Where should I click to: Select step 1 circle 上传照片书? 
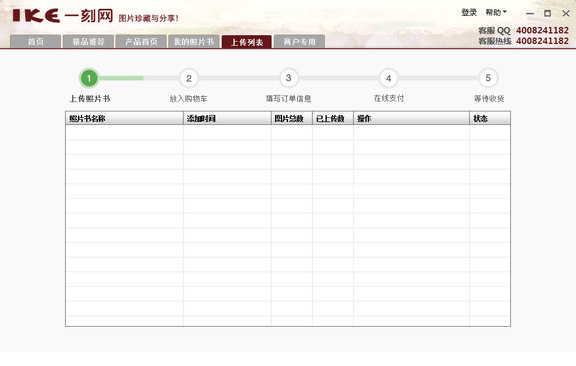(x=89, y=78)
